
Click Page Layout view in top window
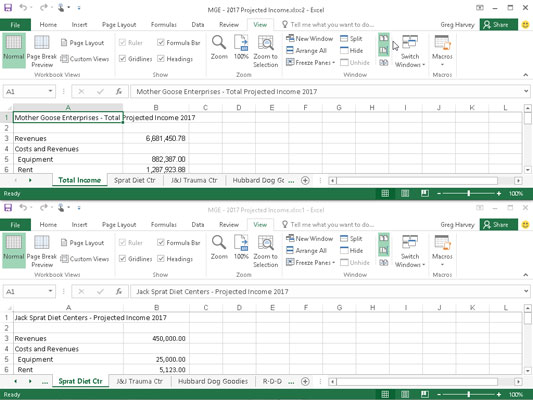[82, 43]
